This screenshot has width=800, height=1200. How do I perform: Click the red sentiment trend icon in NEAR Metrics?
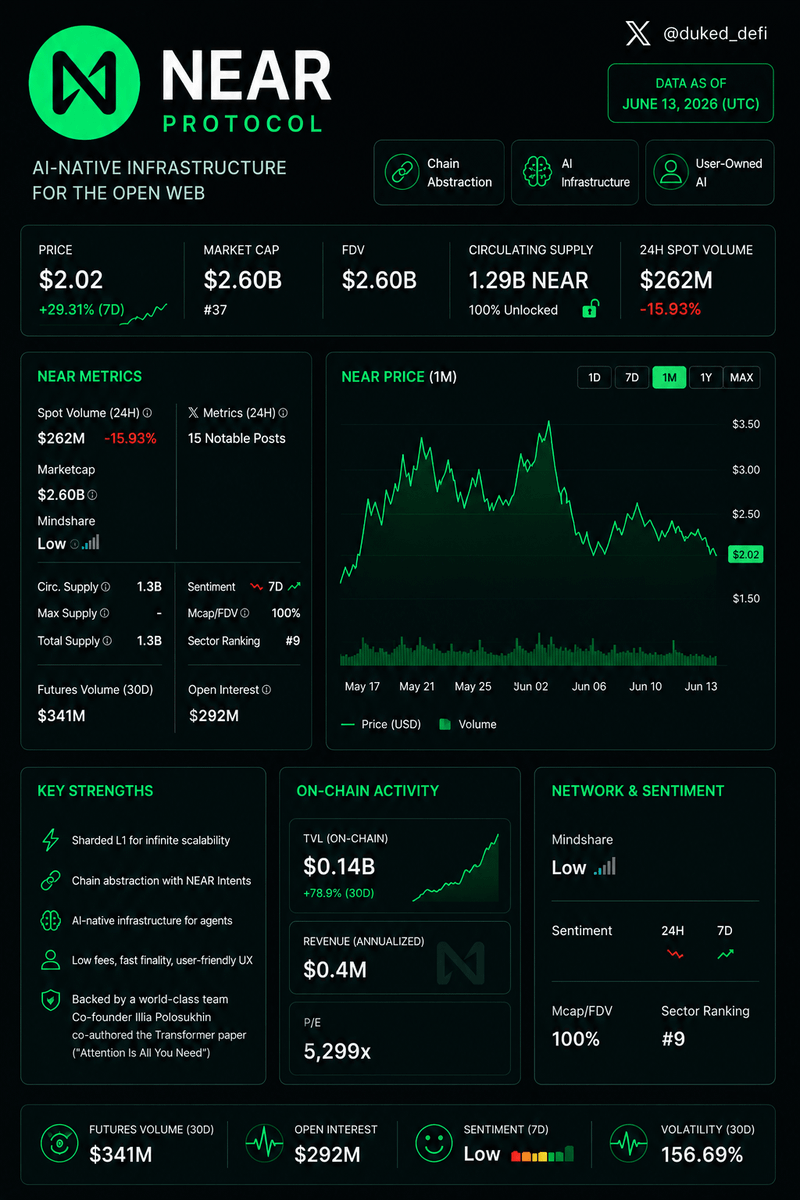(256, 587)
